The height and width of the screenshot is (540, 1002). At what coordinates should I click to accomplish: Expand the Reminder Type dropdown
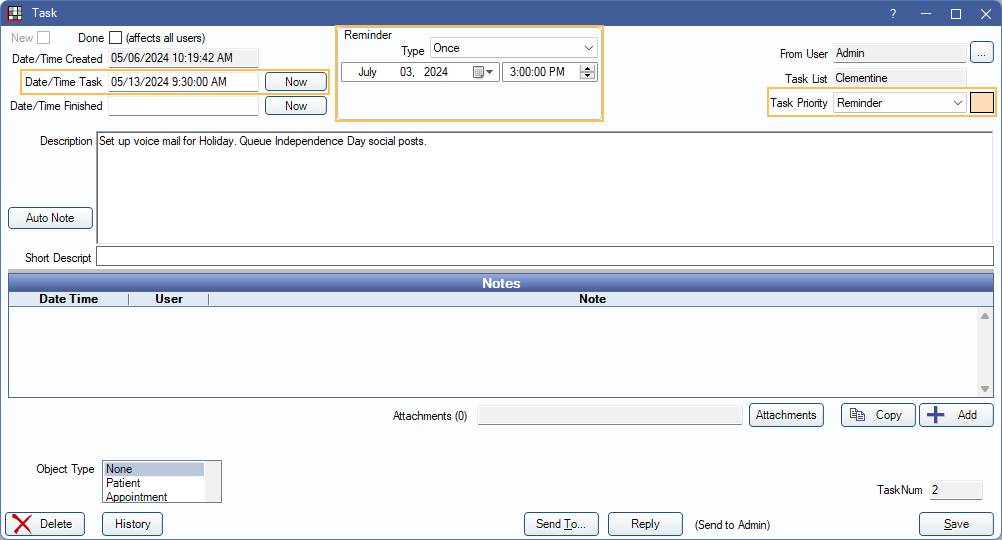pyautogui.click(x=587, y=48)
